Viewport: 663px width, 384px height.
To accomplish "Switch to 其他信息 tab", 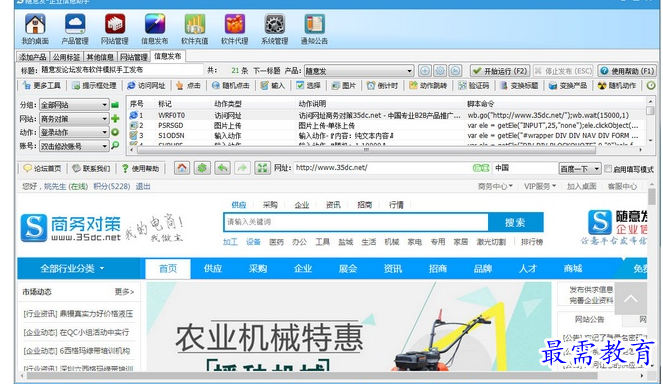I will 100,57.
